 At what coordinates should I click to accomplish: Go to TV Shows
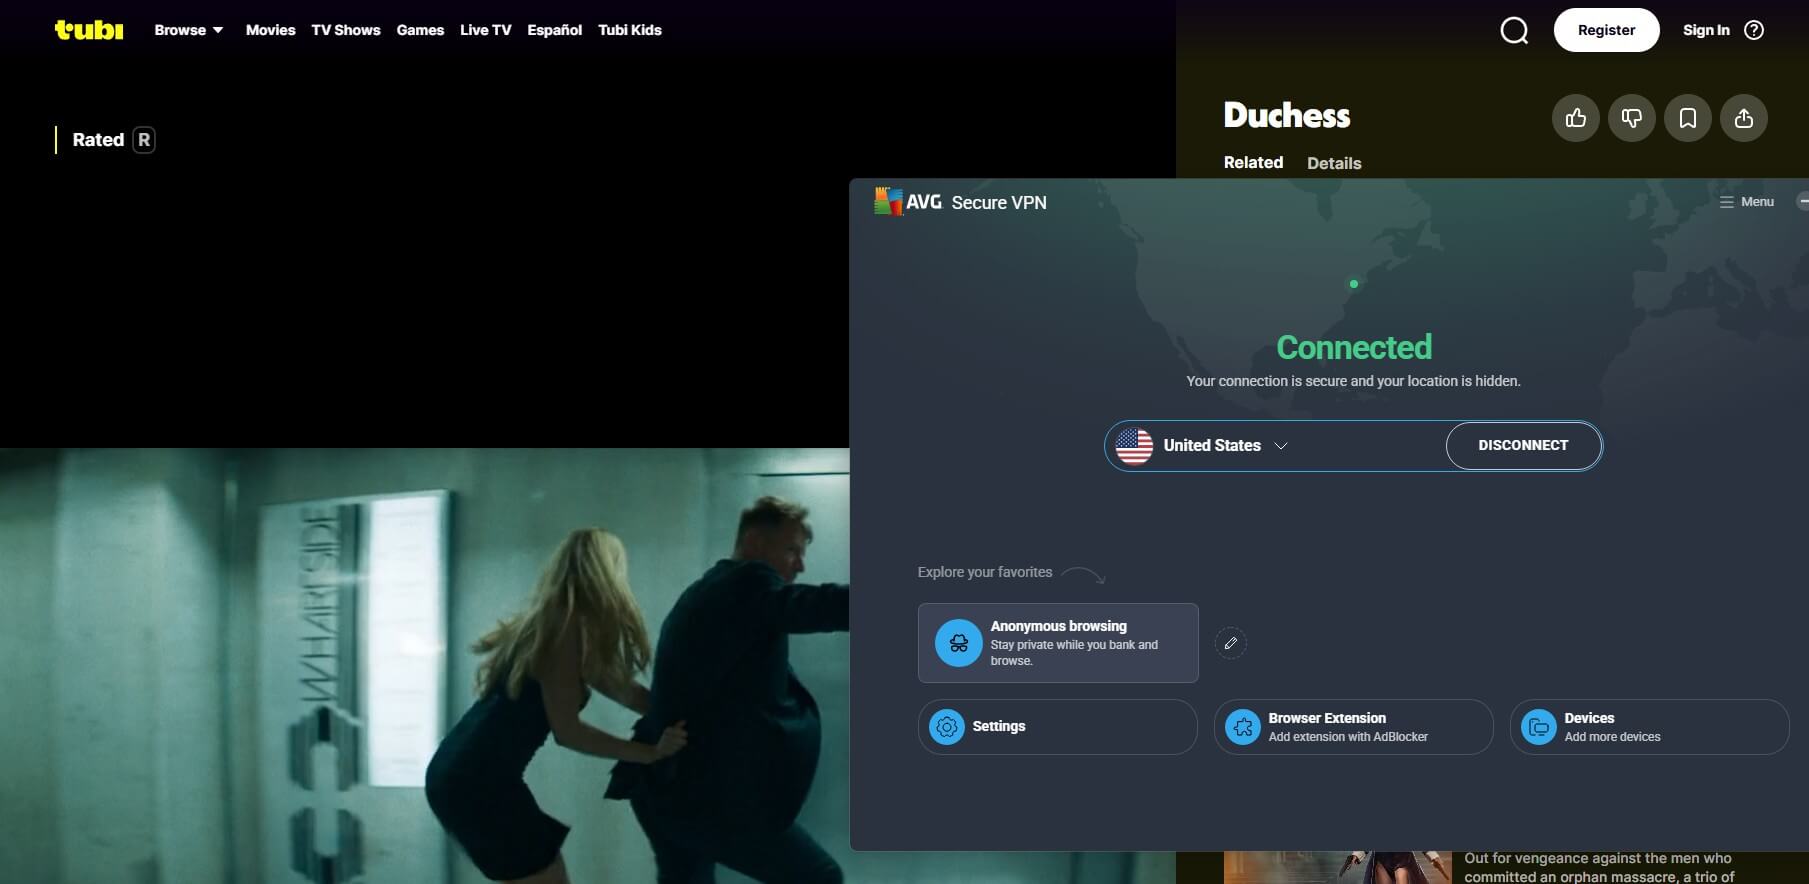[x=346, y=30]
